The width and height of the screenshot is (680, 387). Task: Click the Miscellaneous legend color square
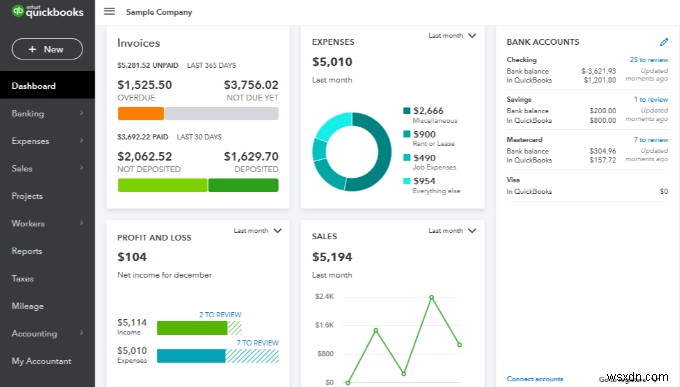pyautogui.click(x=407, y=110)
